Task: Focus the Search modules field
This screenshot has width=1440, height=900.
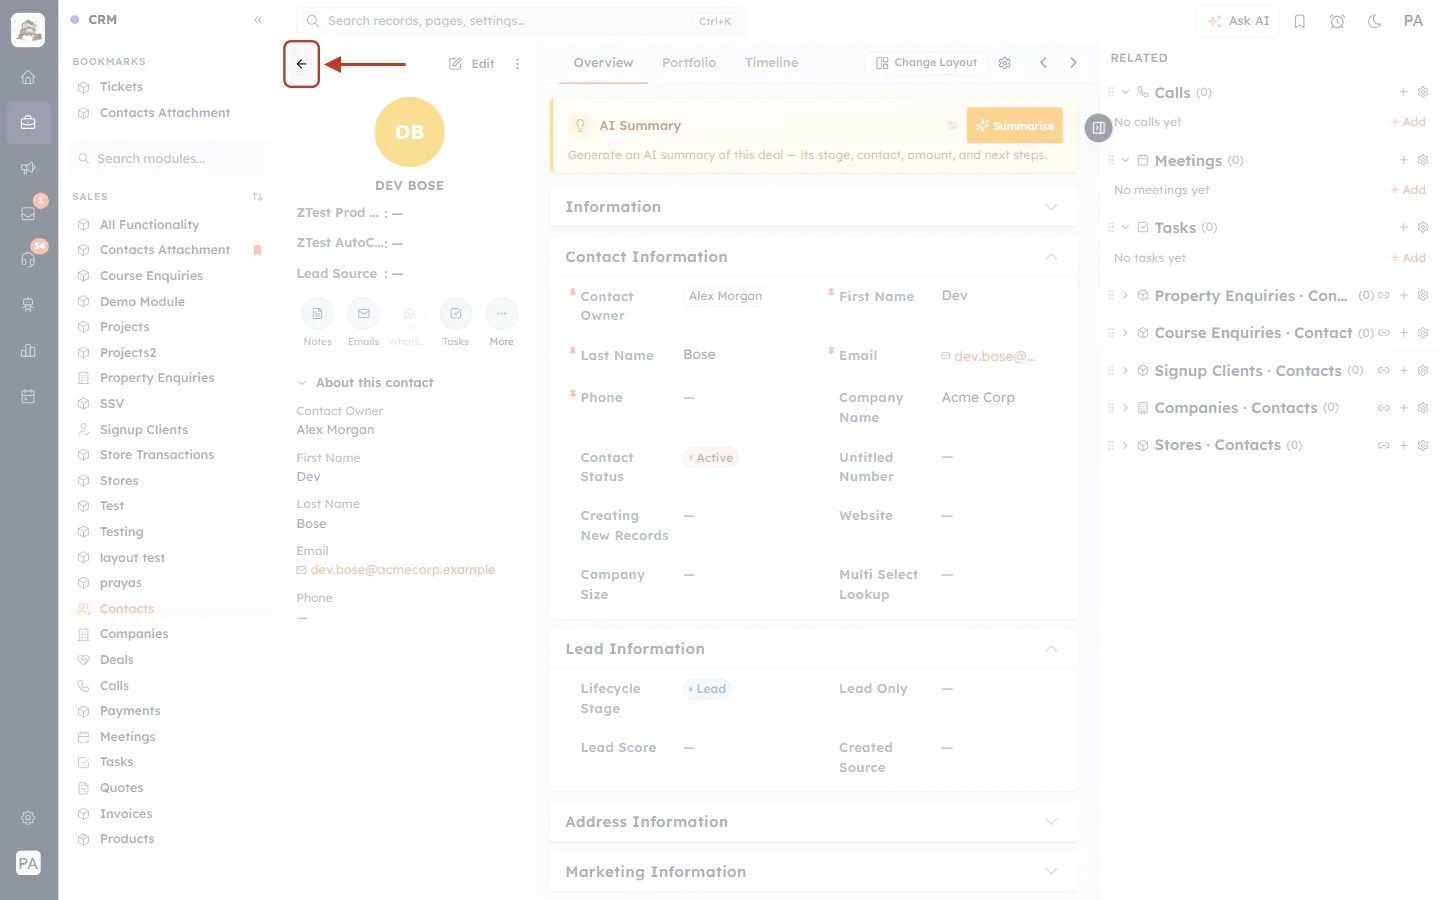Action: (171, 159)
